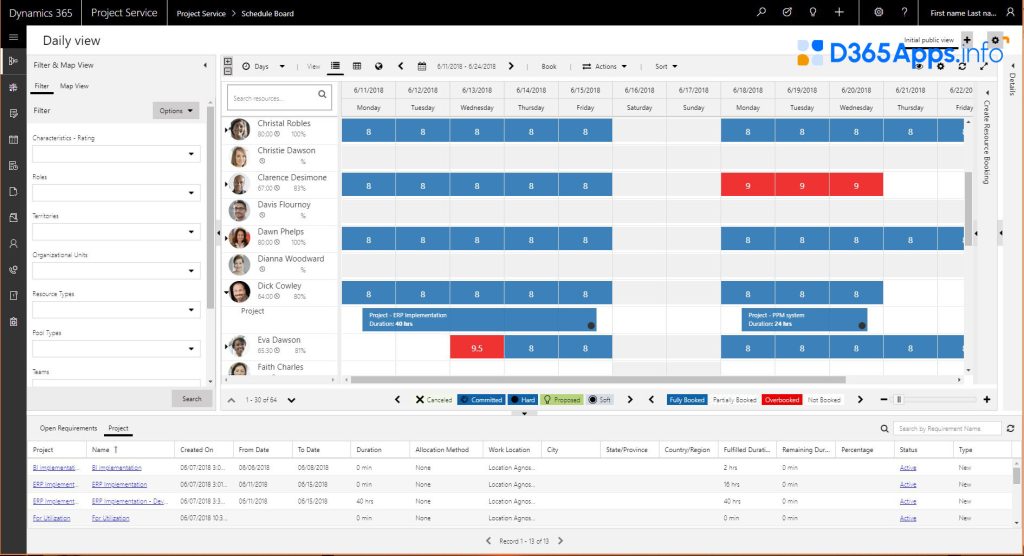Collapse the Filter & Map View panel
Viewport: 1024px width, 556px height.
205,65
